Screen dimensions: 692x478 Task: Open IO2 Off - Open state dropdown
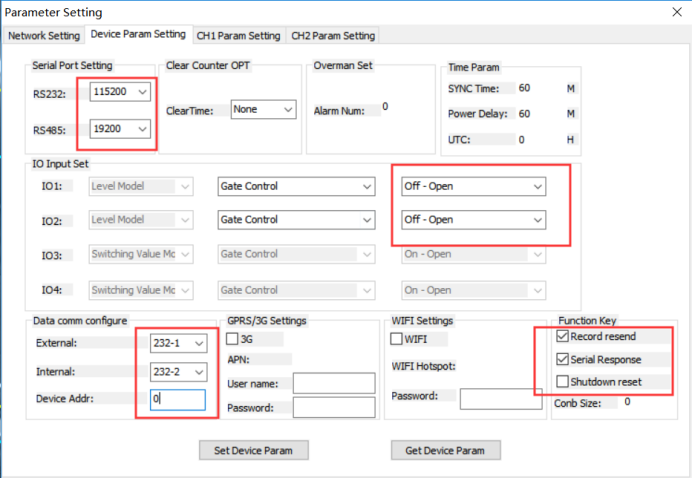[473, 220]
